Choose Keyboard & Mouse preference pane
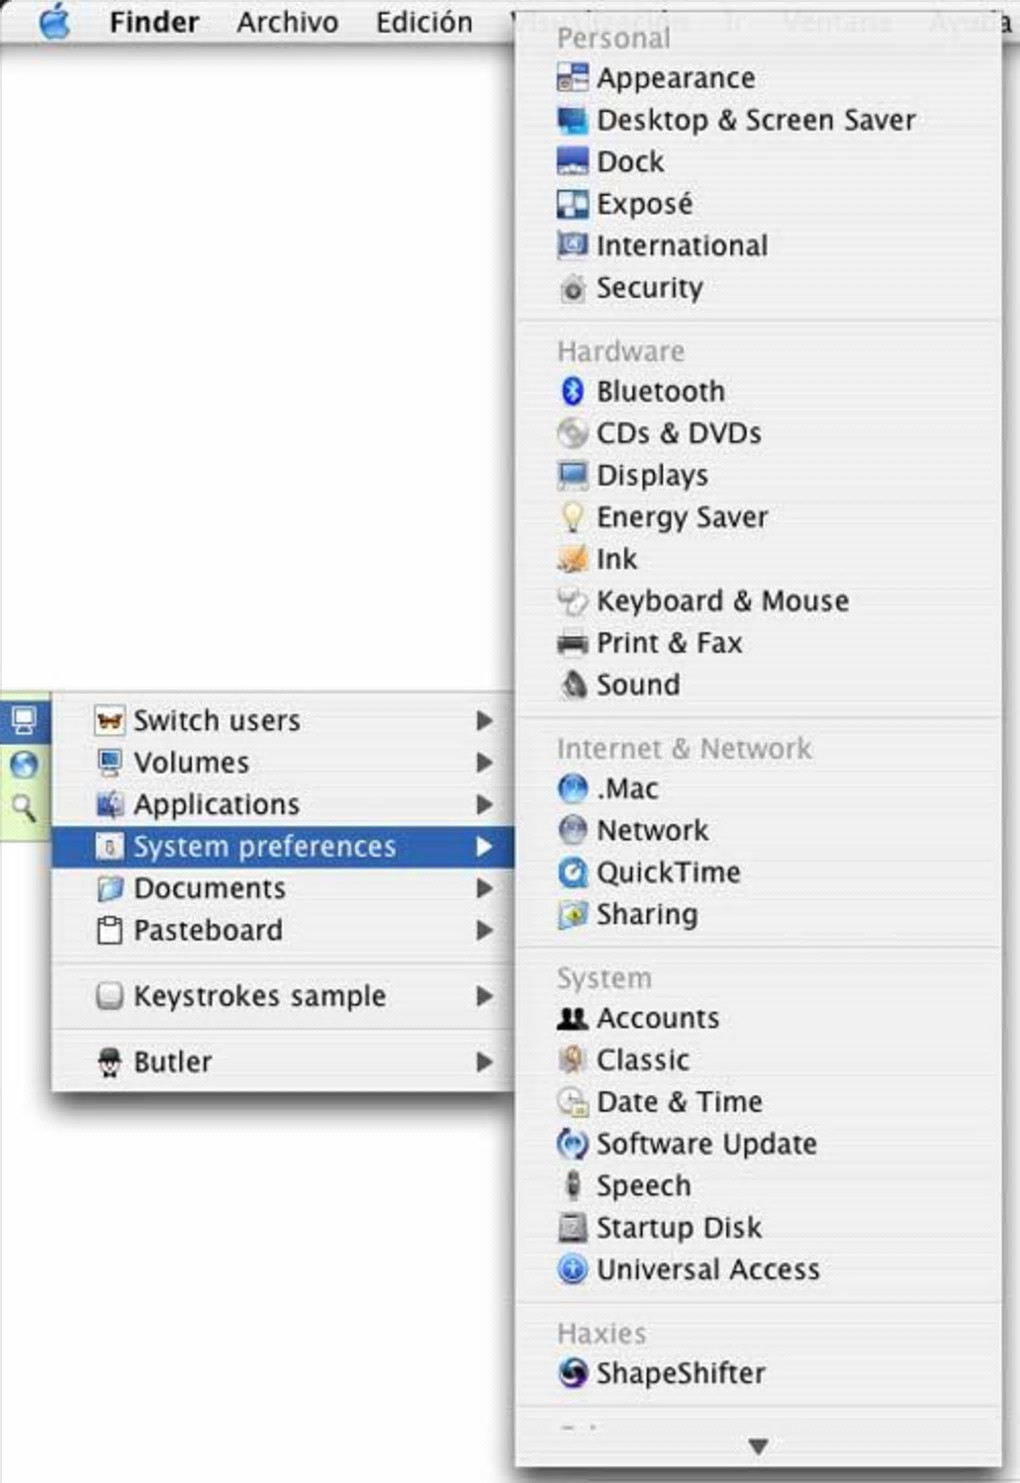This screenshot has width=1020, height=1483. click(722, 601)
